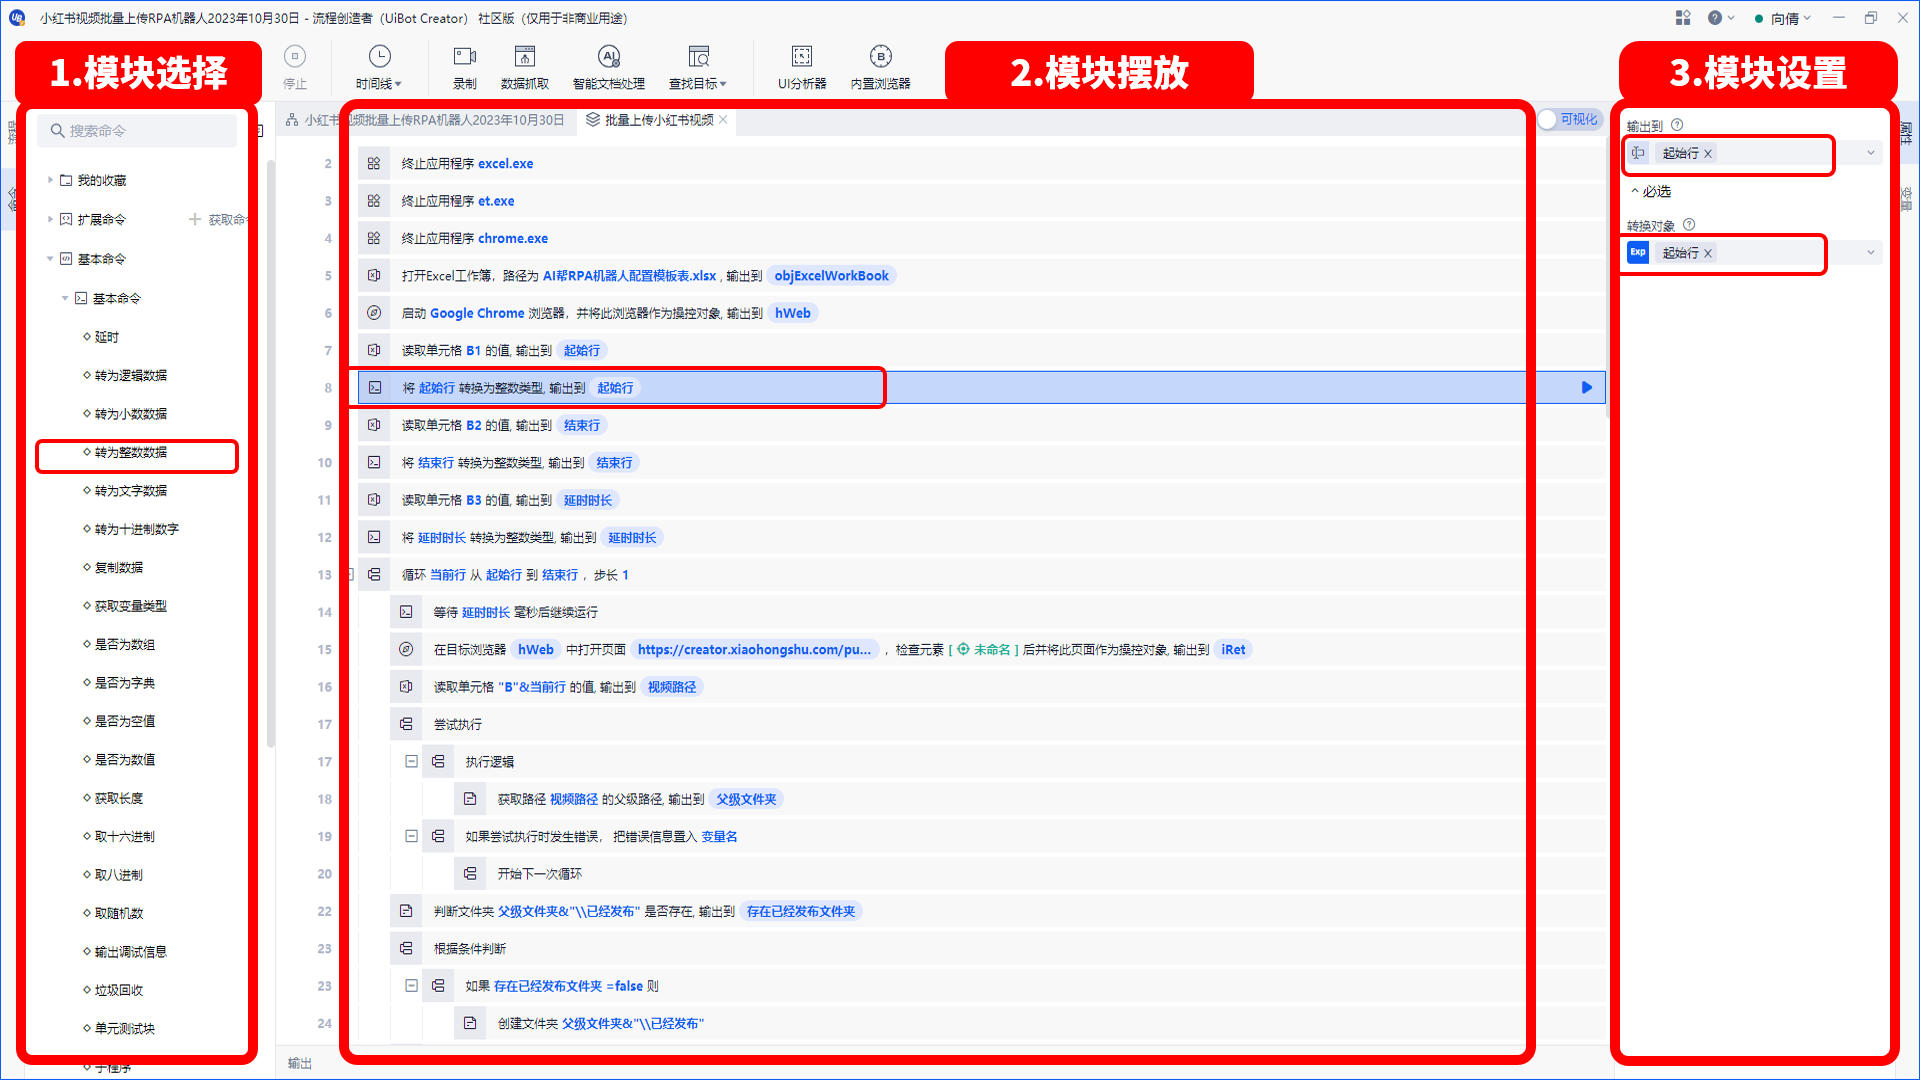
Task: Click the icon of the 读取单元格 B1 row
Action: tap(374, 350)
